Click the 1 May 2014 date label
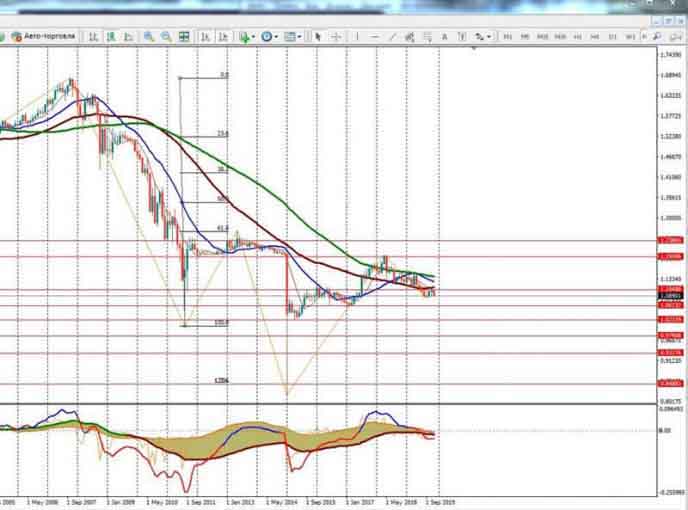 281,501
